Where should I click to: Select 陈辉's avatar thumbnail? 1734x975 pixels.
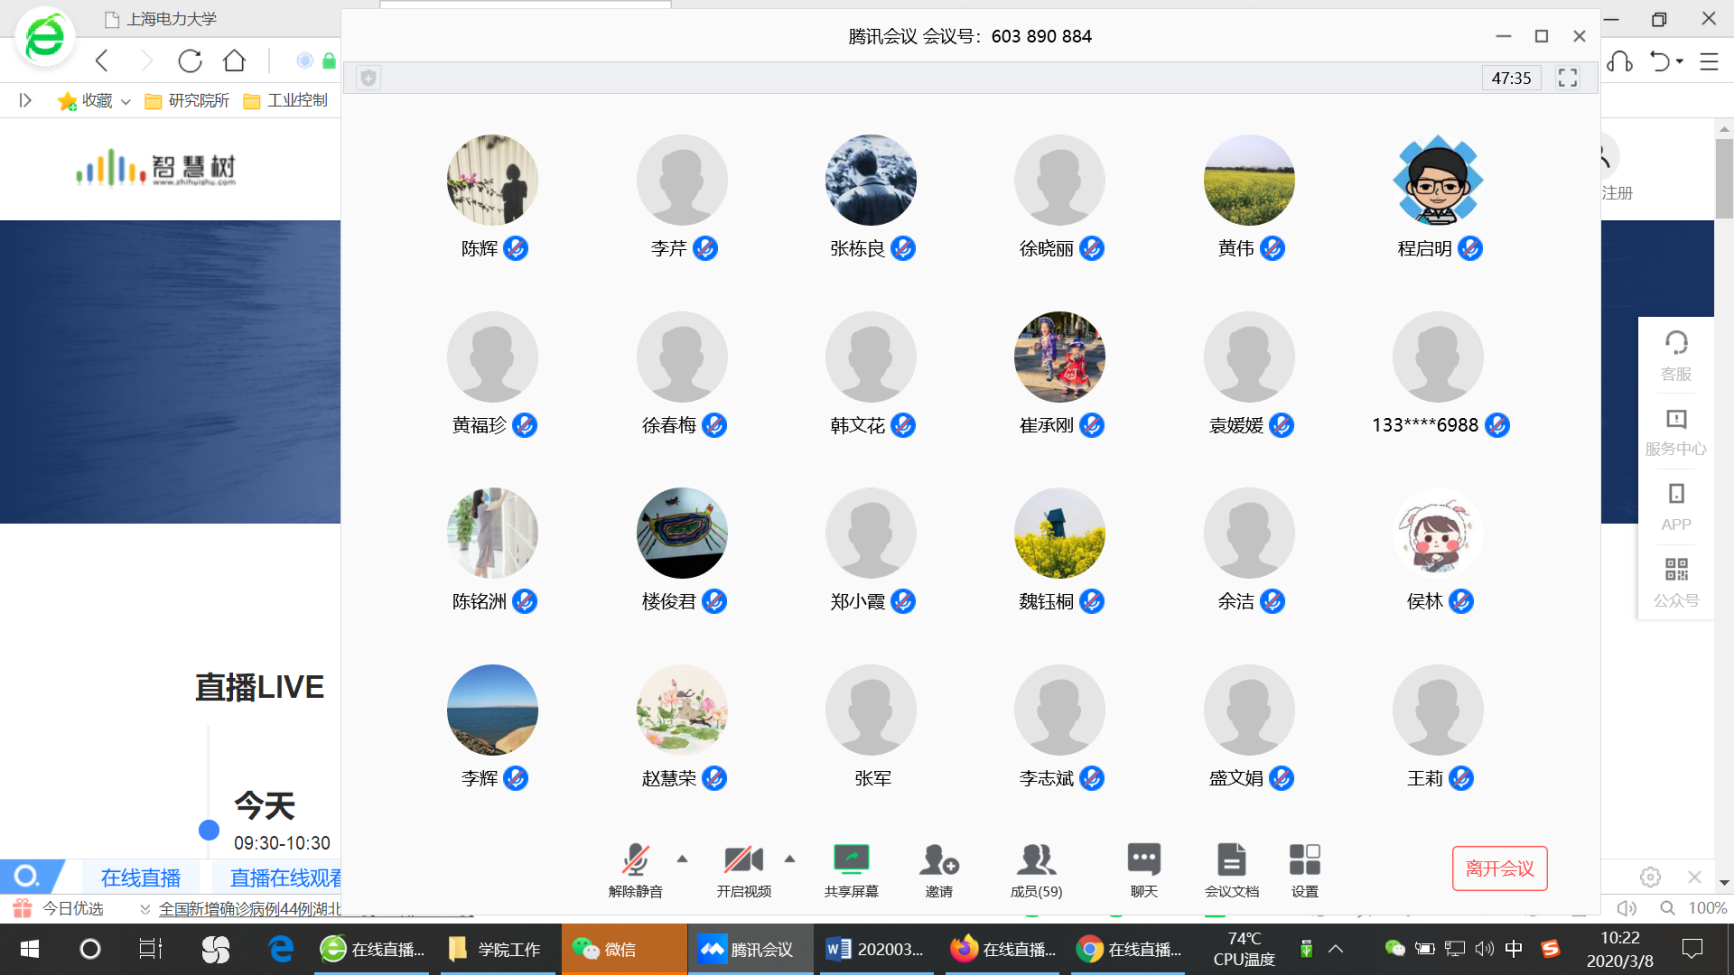point(492,180)
